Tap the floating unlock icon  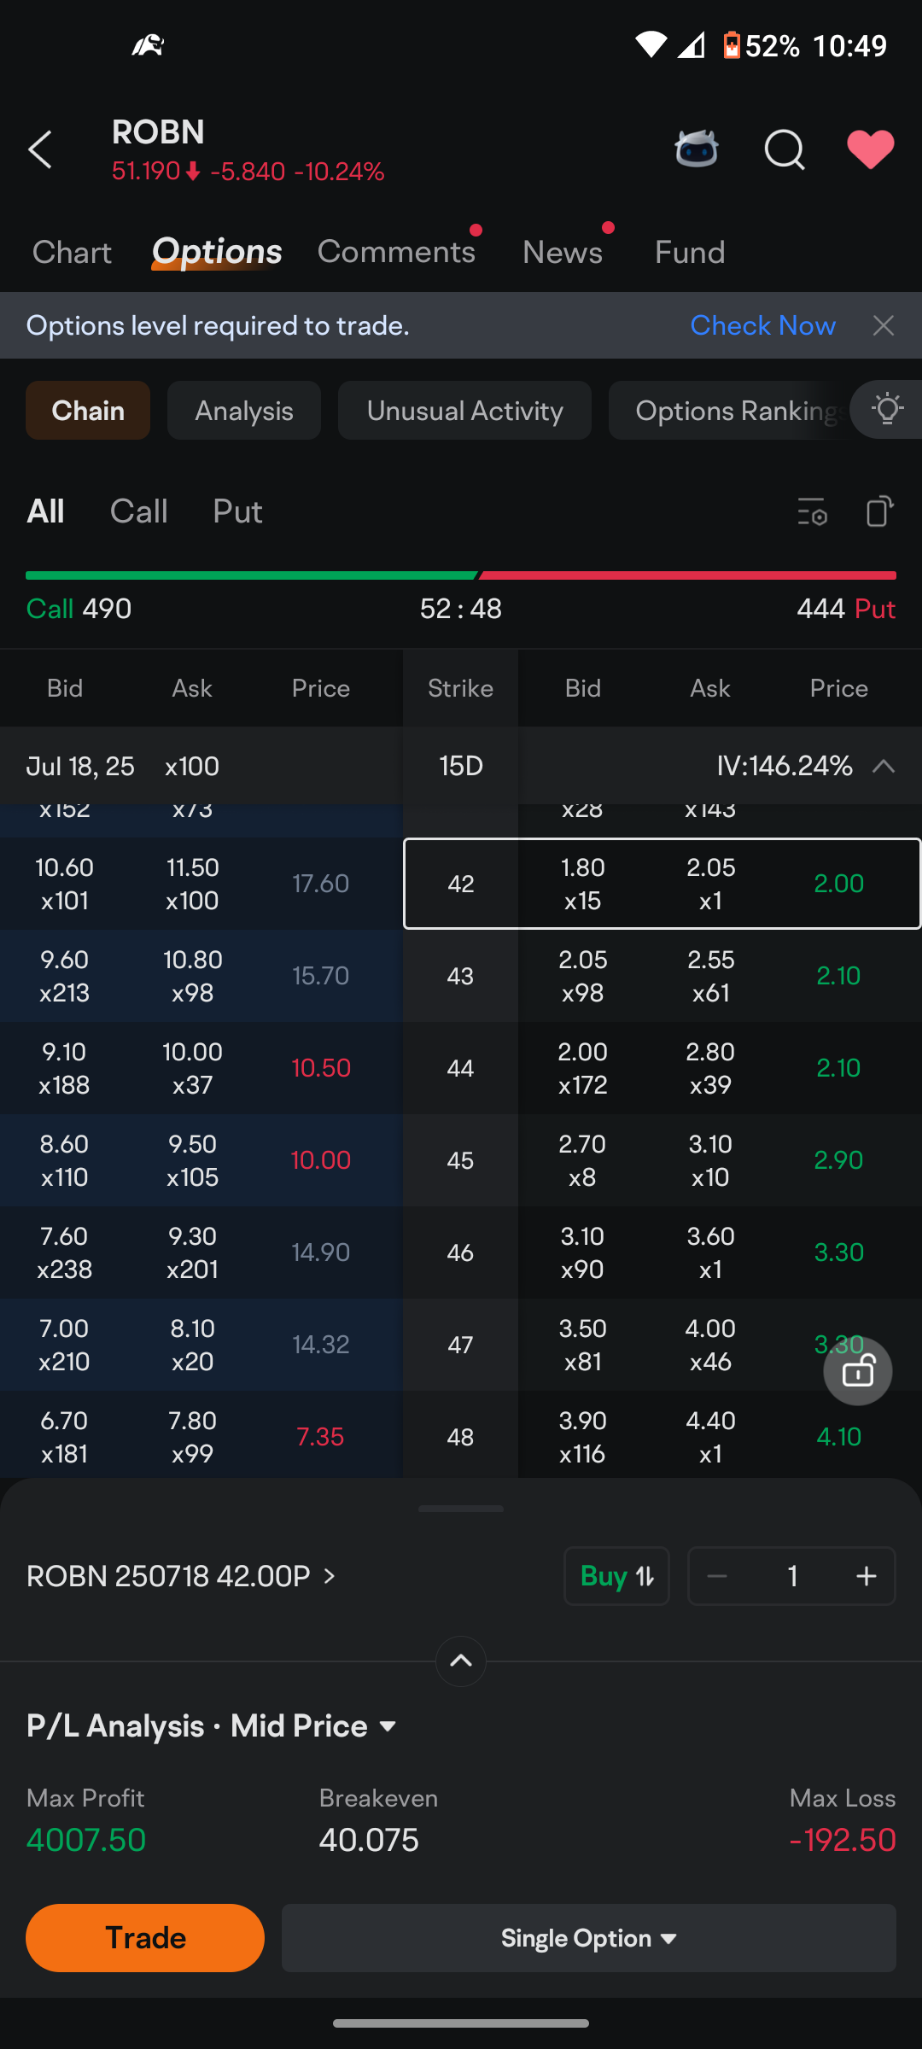858,1370
